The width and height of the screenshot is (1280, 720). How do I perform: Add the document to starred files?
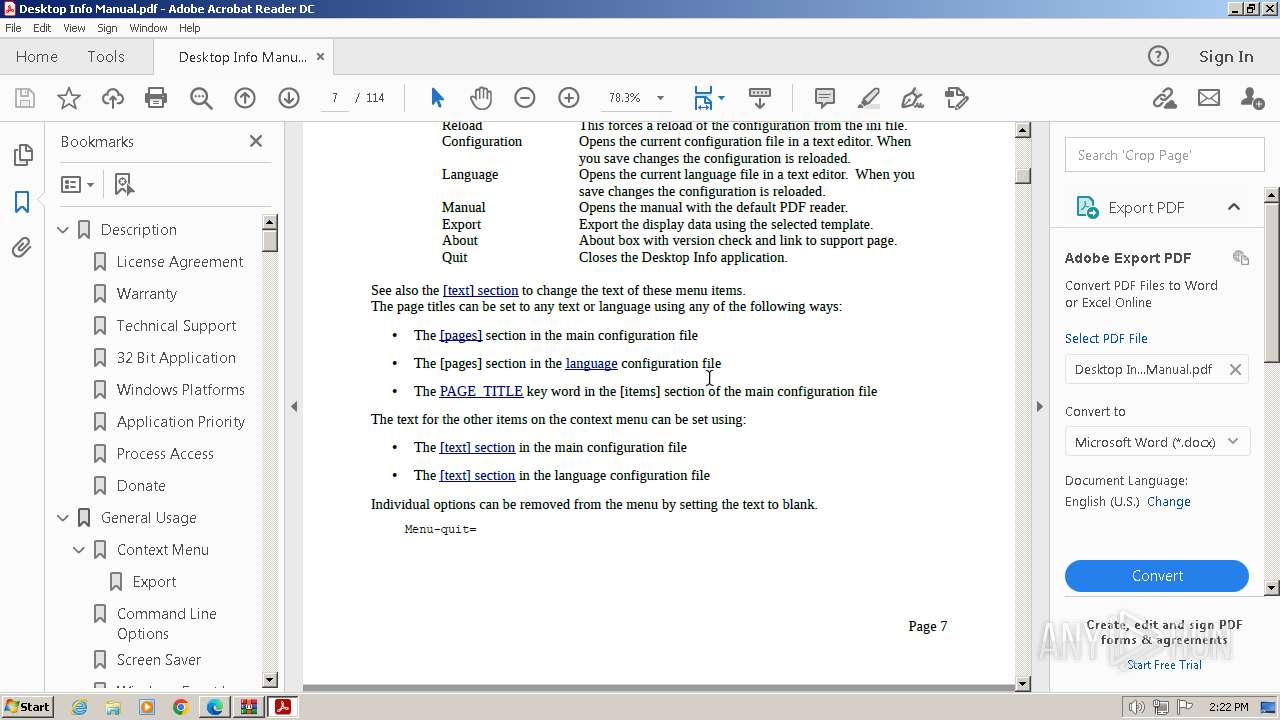tap(69, 98)
